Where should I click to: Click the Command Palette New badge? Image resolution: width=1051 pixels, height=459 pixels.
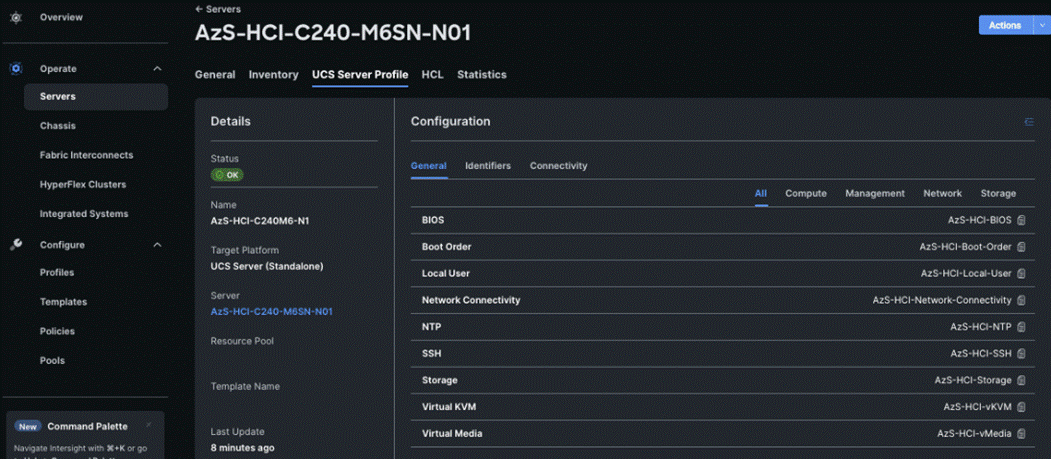(27, 426)
